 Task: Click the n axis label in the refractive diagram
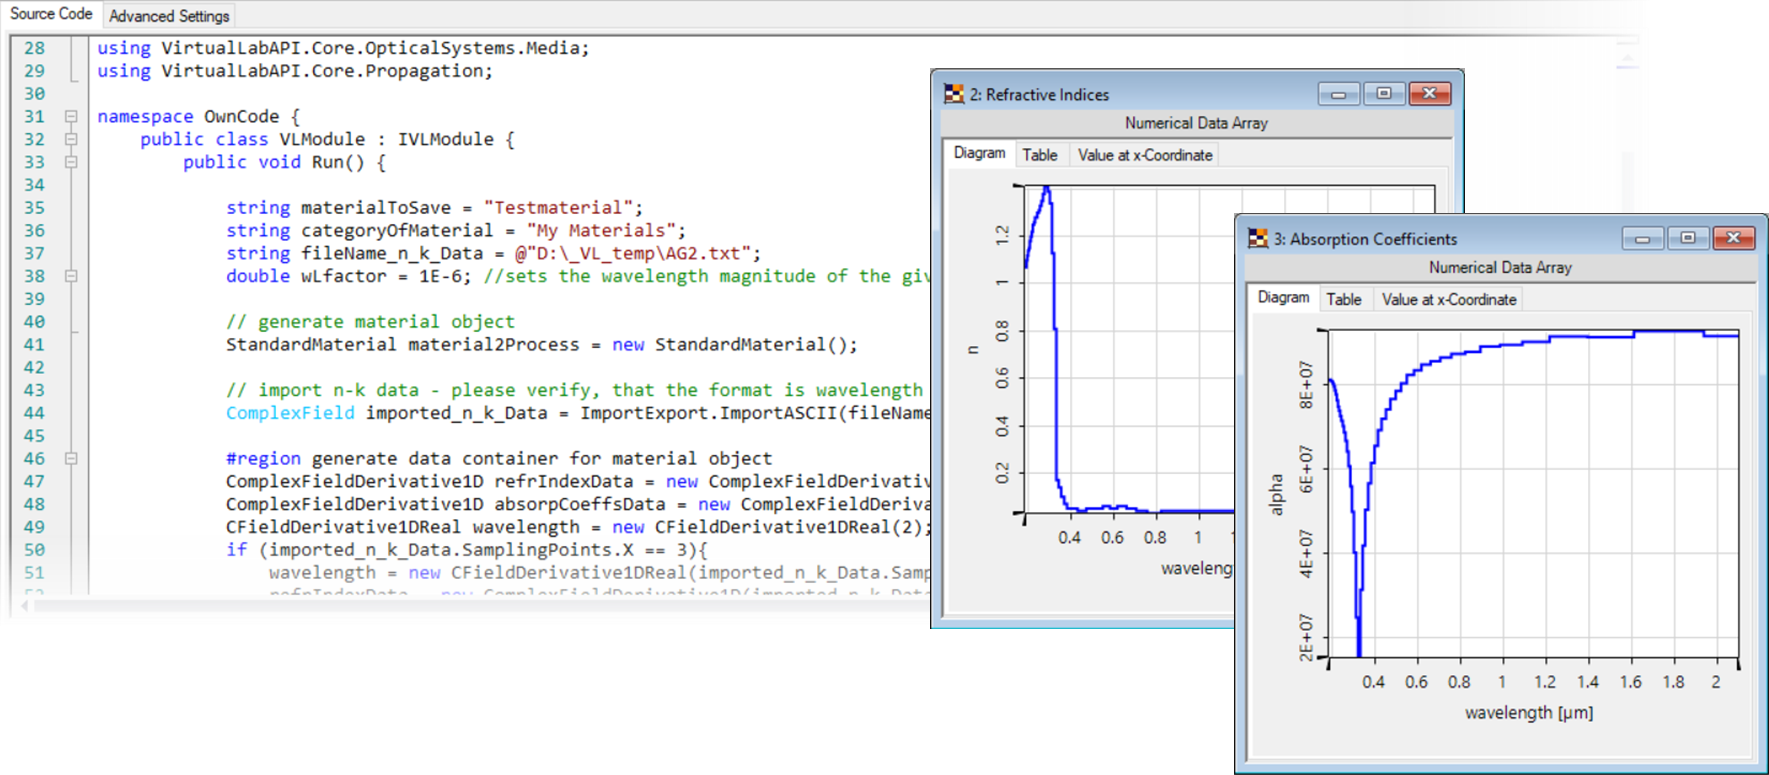(972, 350)
